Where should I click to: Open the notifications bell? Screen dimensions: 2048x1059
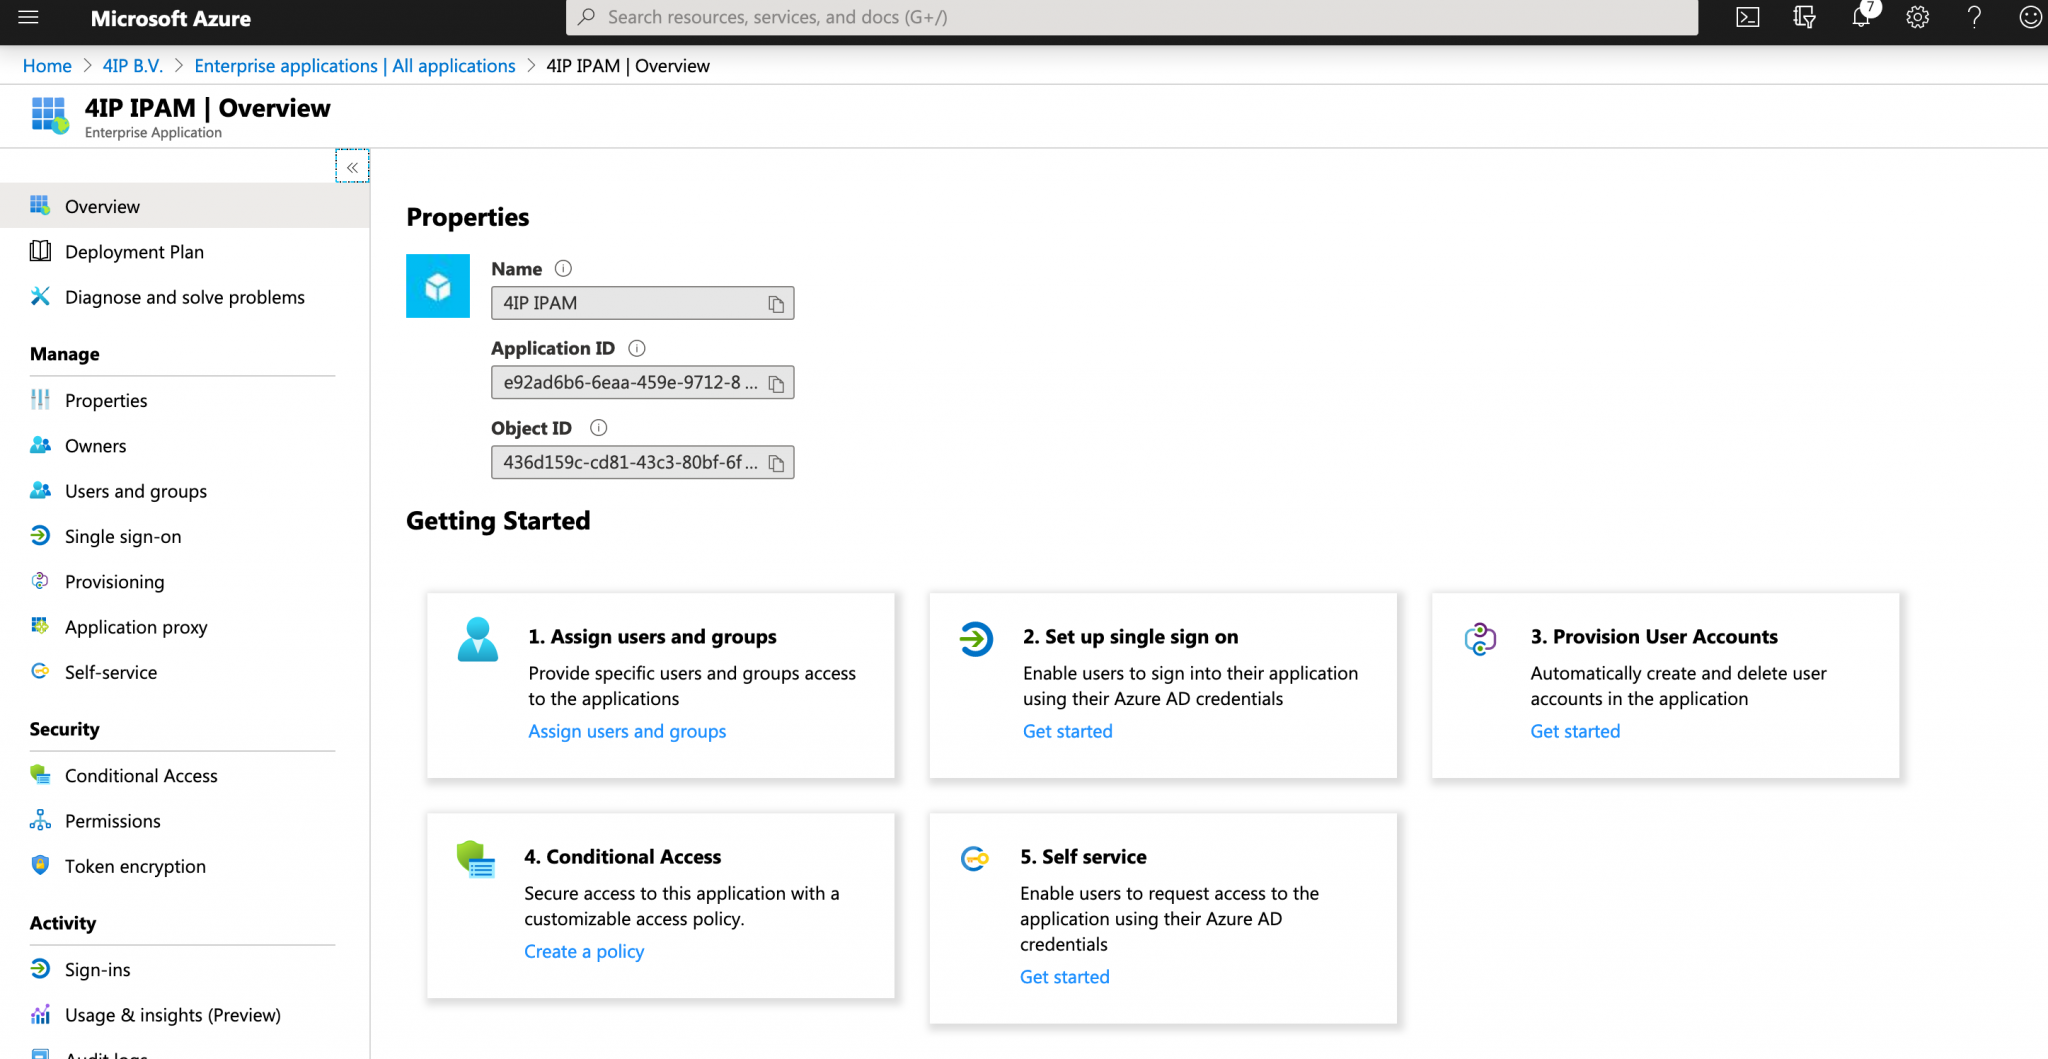(x=1860, y=17)
